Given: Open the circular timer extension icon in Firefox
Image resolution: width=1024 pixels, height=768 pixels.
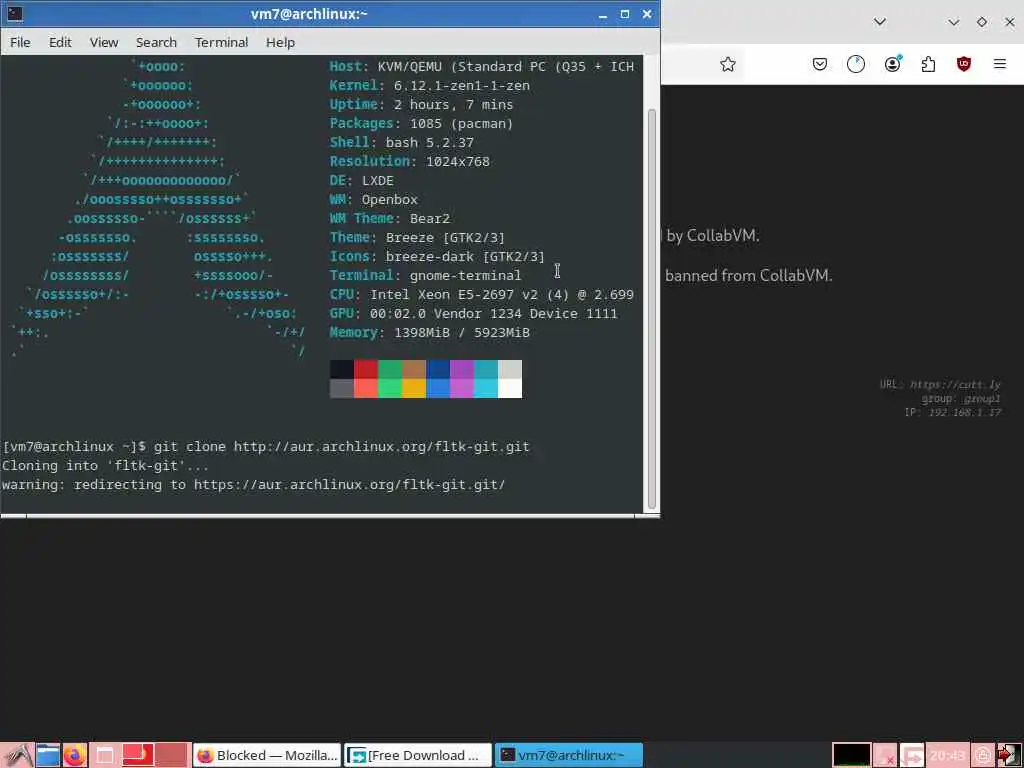Looking at the screenshot, I should (856, 64).
